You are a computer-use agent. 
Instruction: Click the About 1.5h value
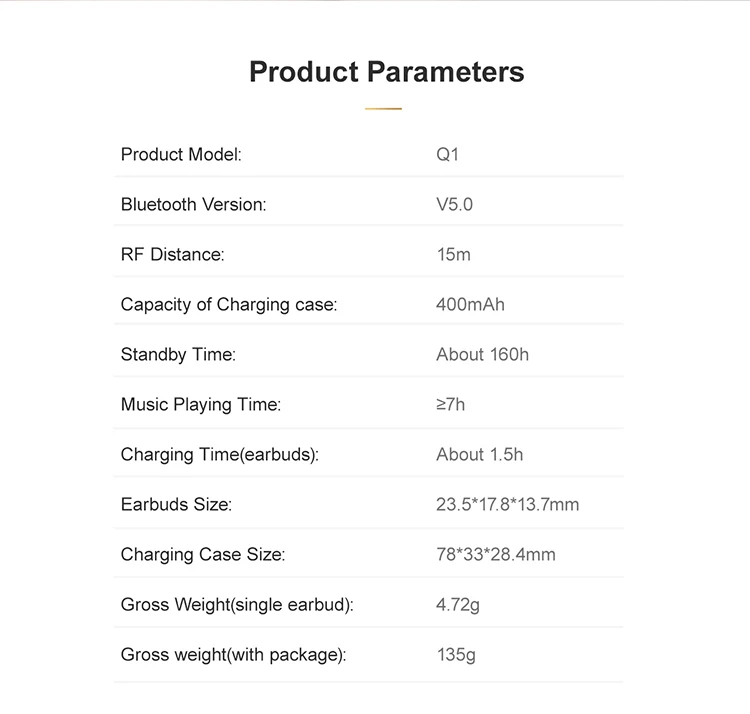coord(479,454)
